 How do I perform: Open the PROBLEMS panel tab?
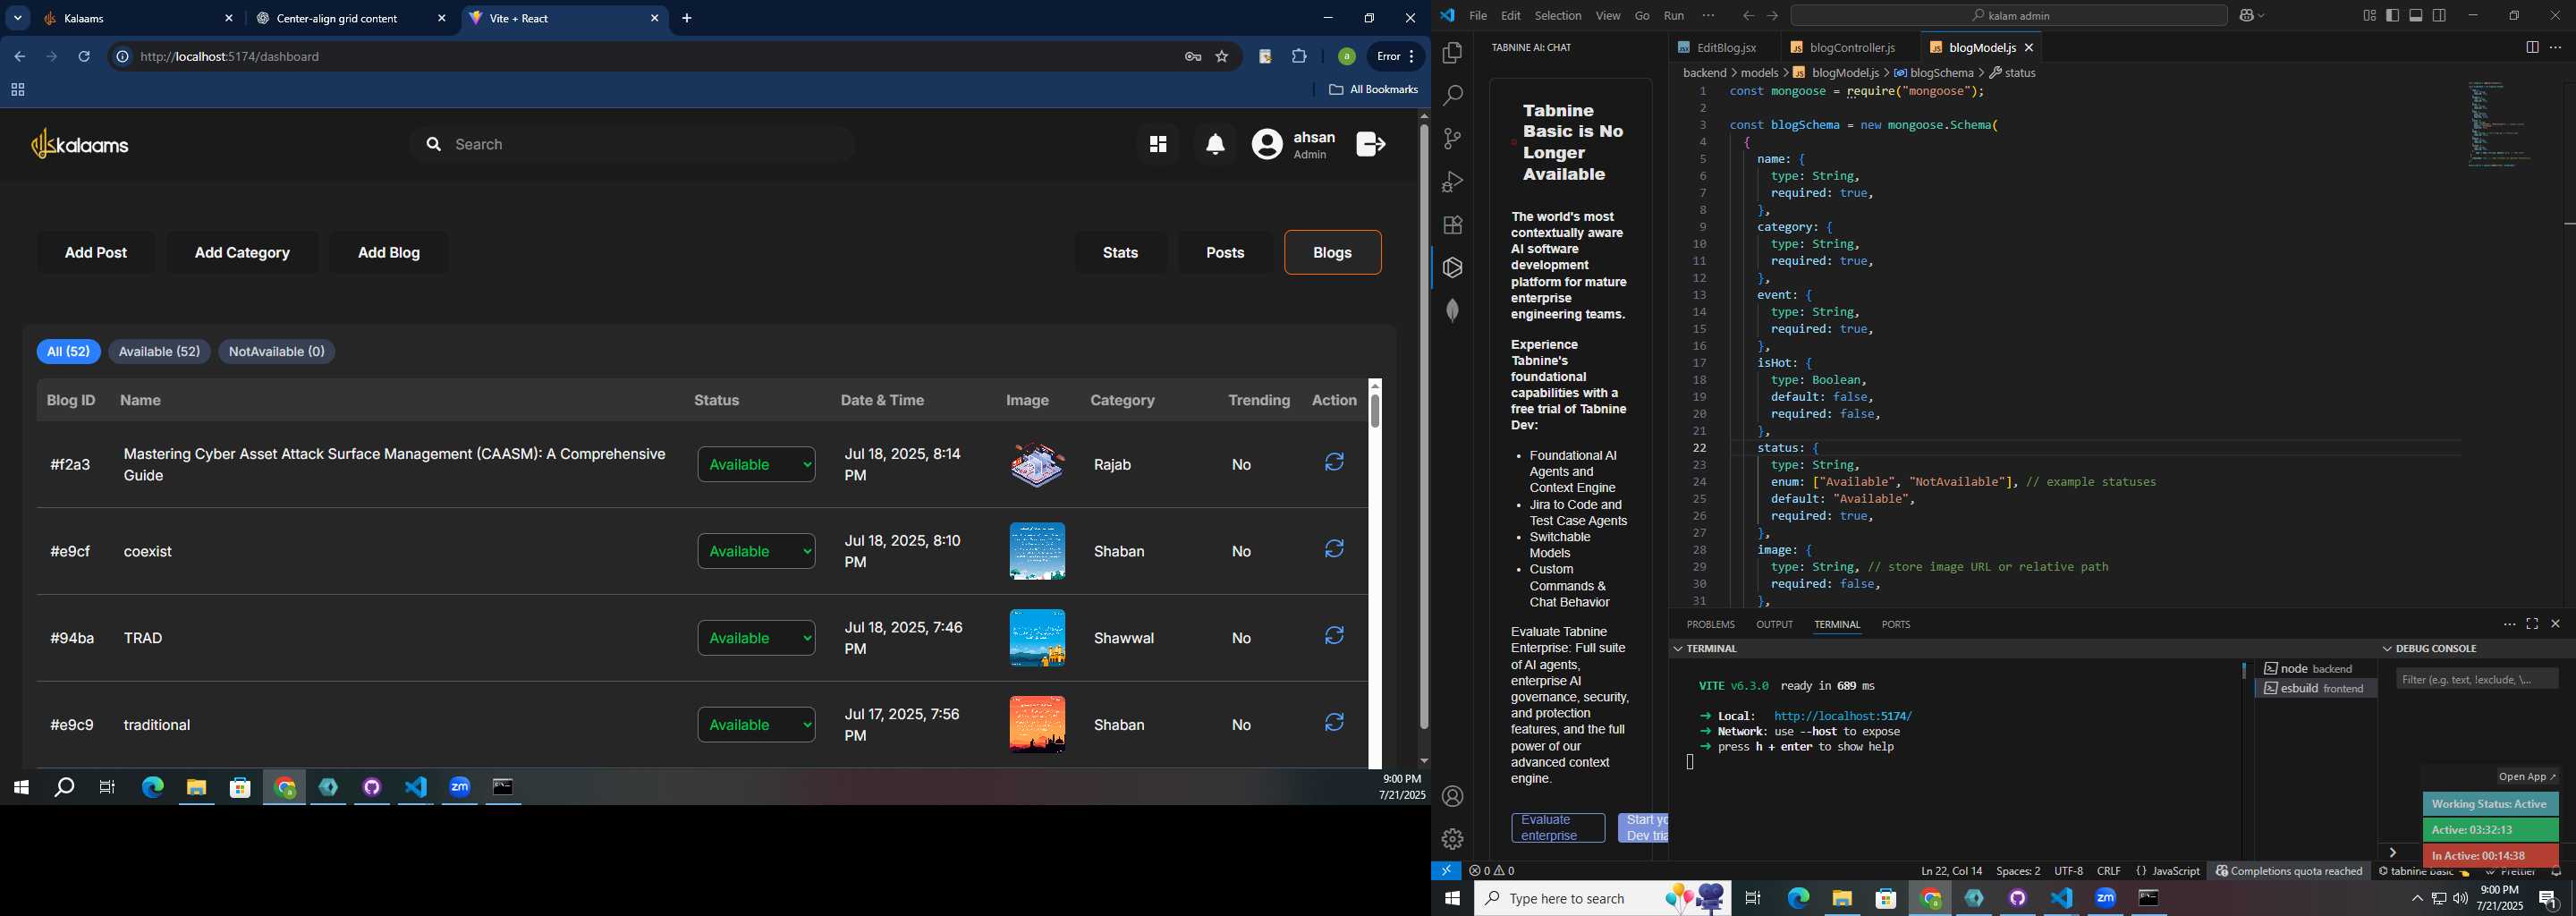pos(1710,625)
